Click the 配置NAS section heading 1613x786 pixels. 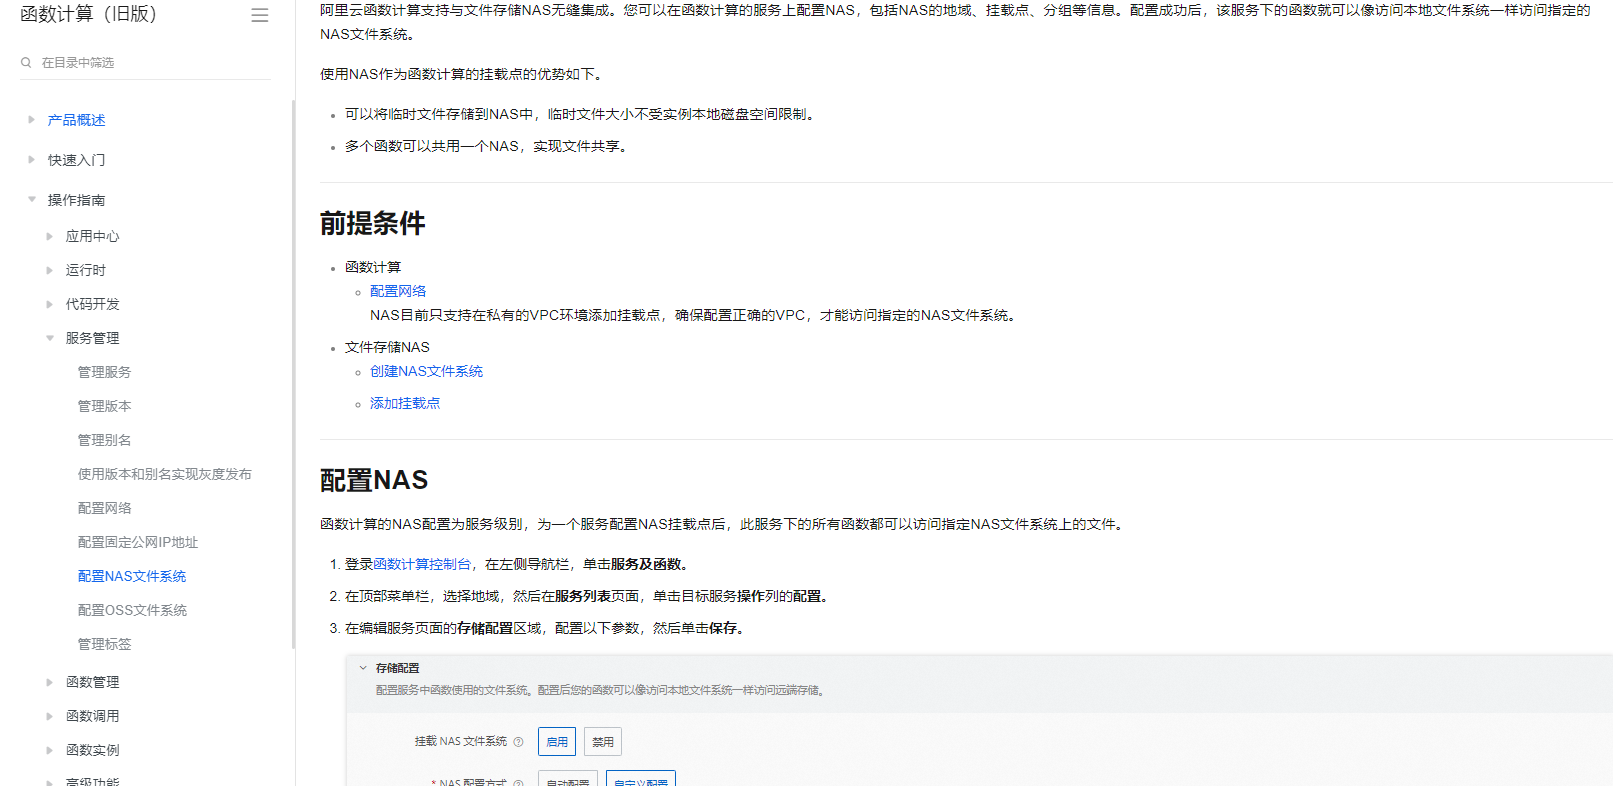[x=374, y=480]
